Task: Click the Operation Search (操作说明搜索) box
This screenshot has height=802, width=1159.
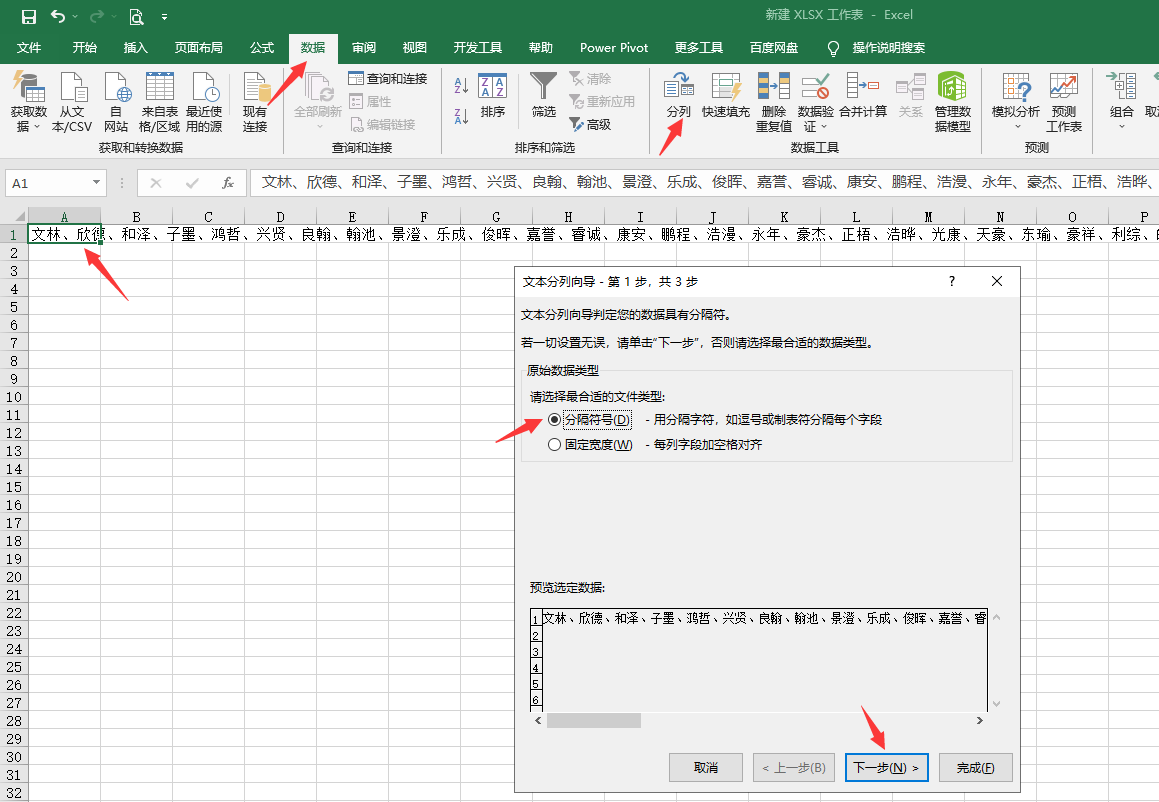Action: [888, 48]
